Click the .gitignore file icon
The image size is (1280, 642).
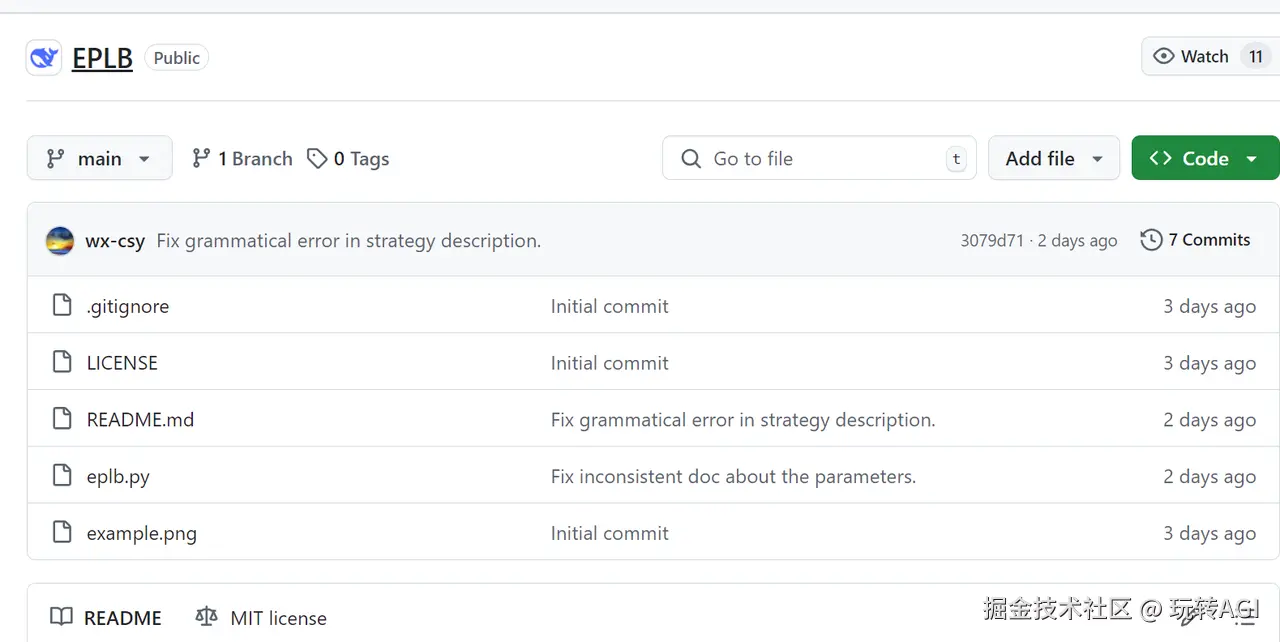pos(62,306)
